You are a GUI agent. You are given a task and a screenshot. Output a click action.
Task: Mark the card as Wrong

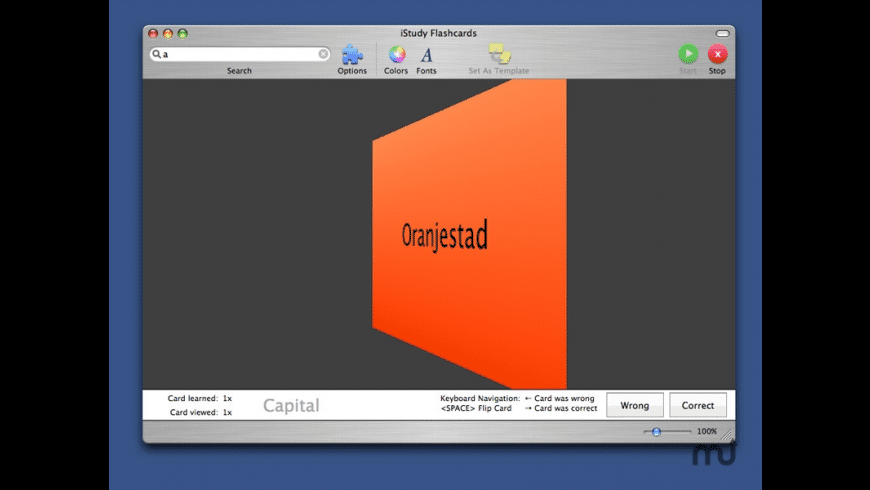[634, 405]
